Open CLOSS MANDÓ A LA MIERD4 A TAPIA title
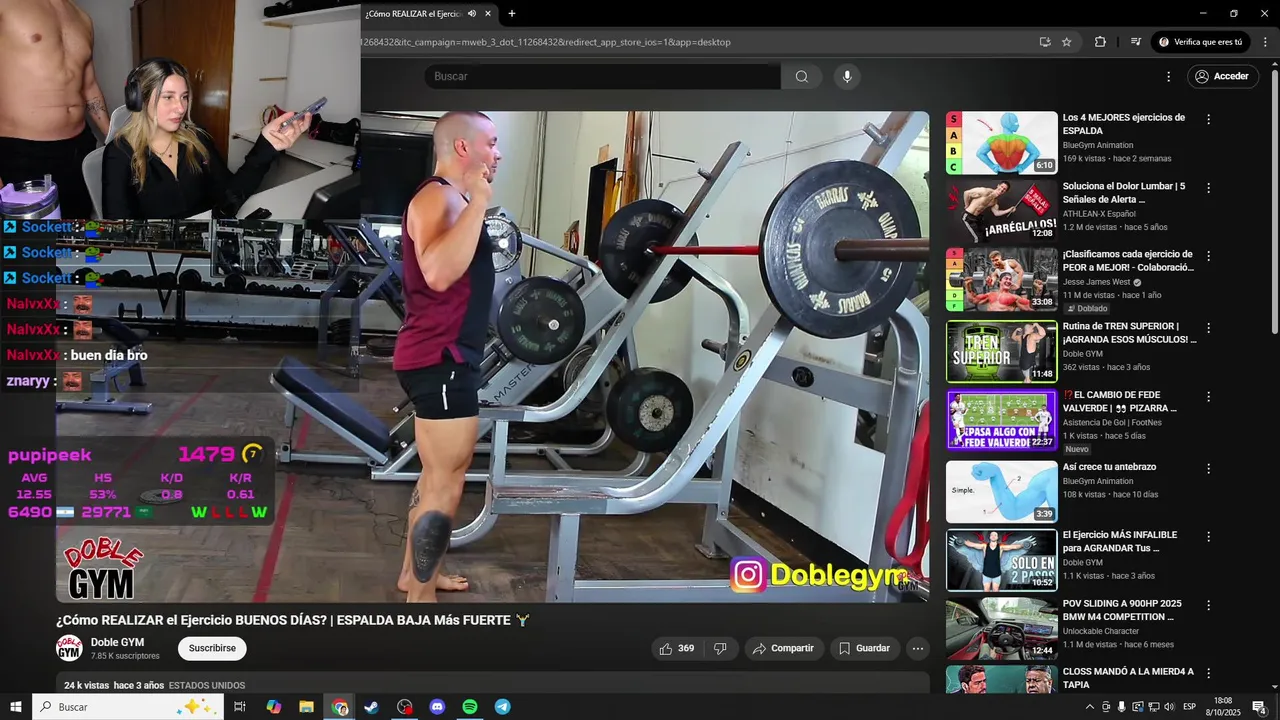The image size is (1280, 720). coord(1128,678)
